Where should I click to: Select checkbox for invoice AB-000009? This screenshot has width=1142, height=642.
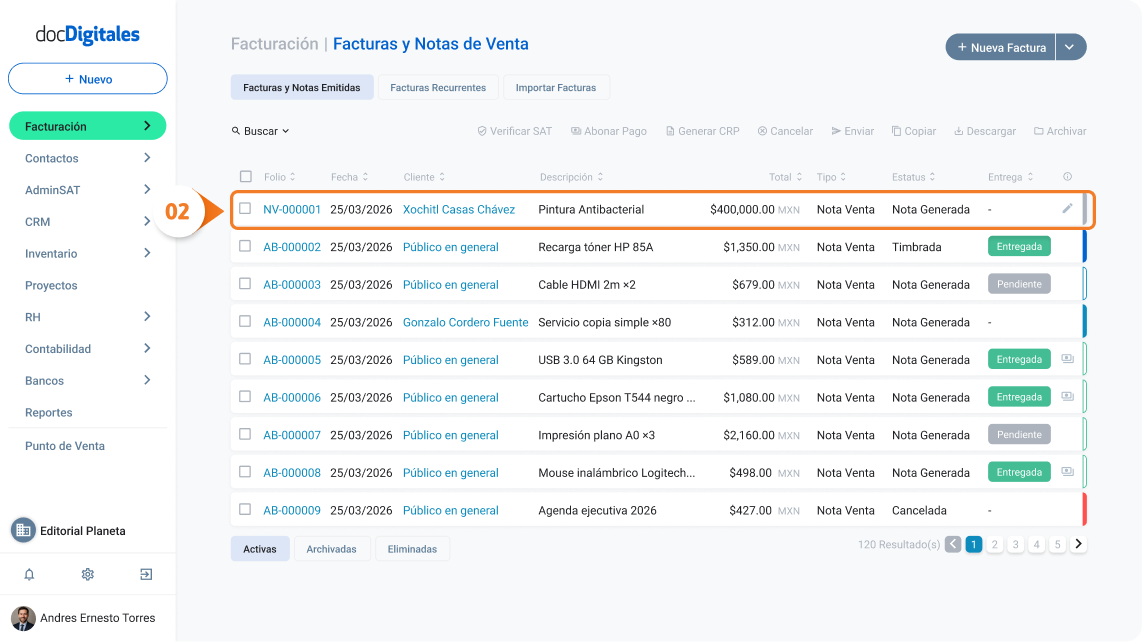tap(245, 509)
